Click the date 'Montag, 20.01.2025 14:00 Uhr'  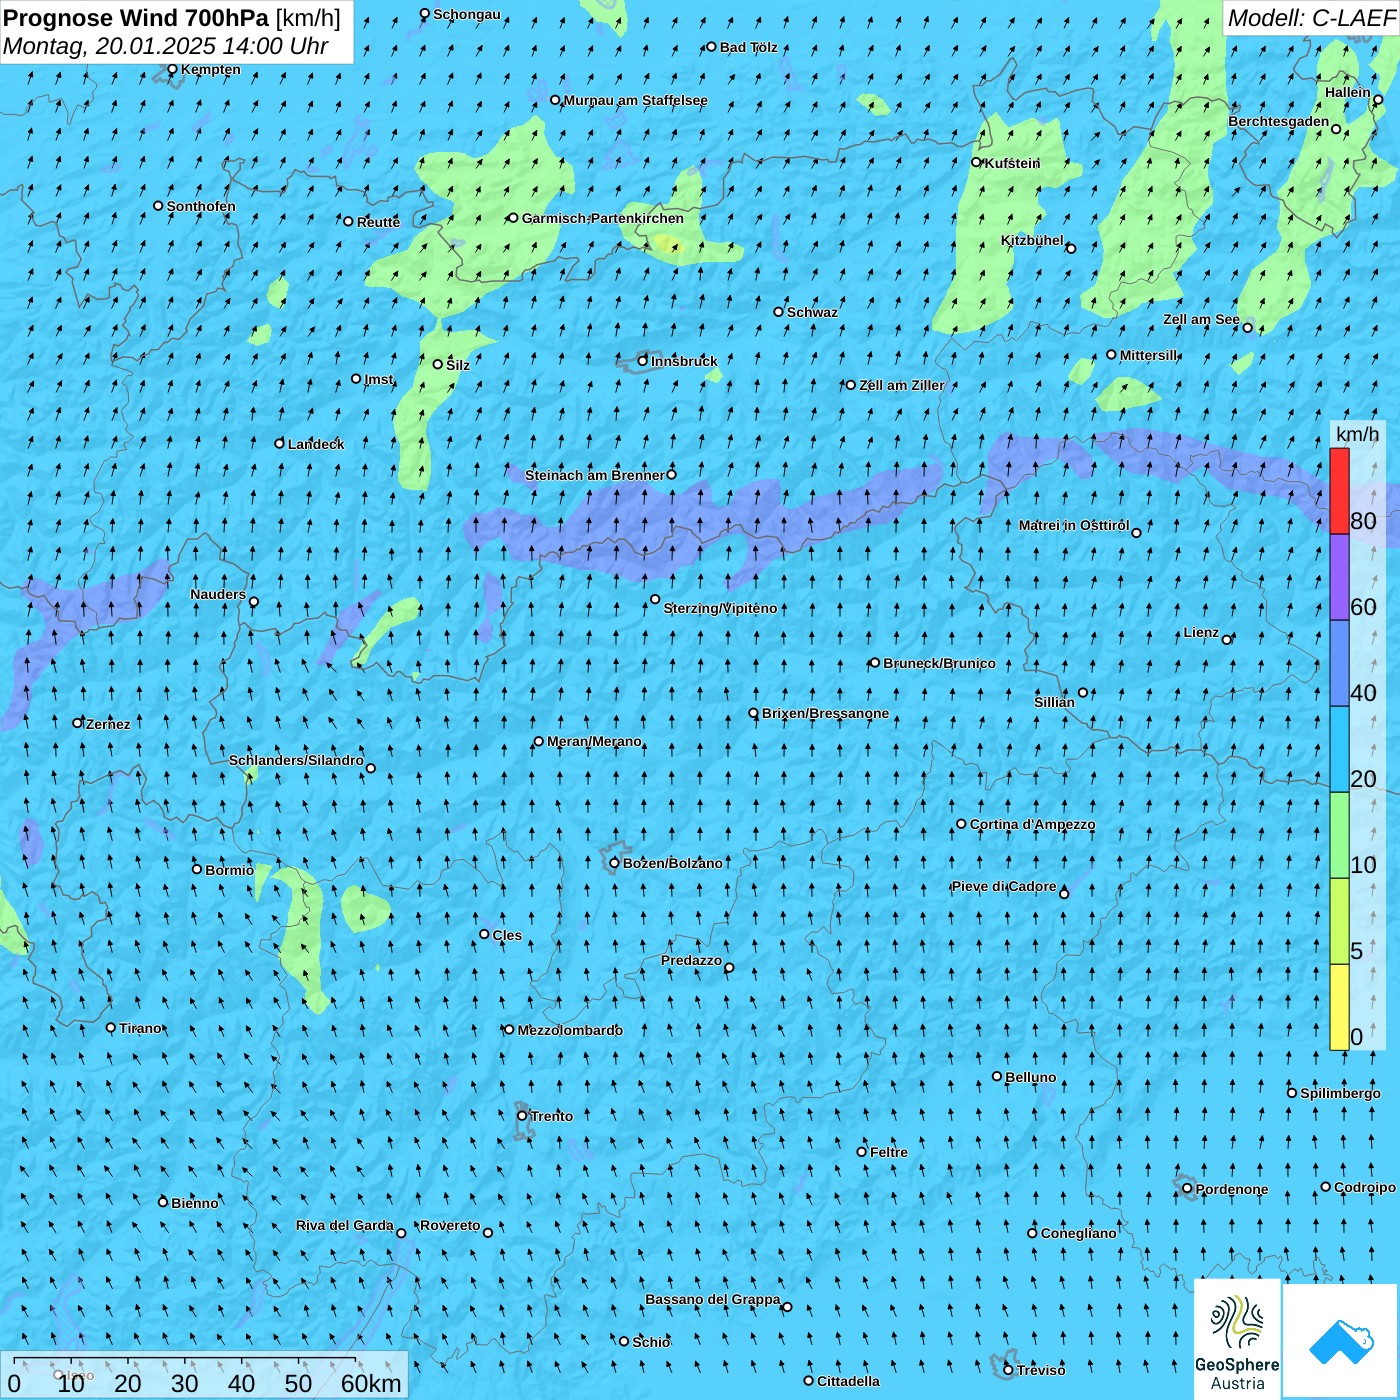coord(166,46)
